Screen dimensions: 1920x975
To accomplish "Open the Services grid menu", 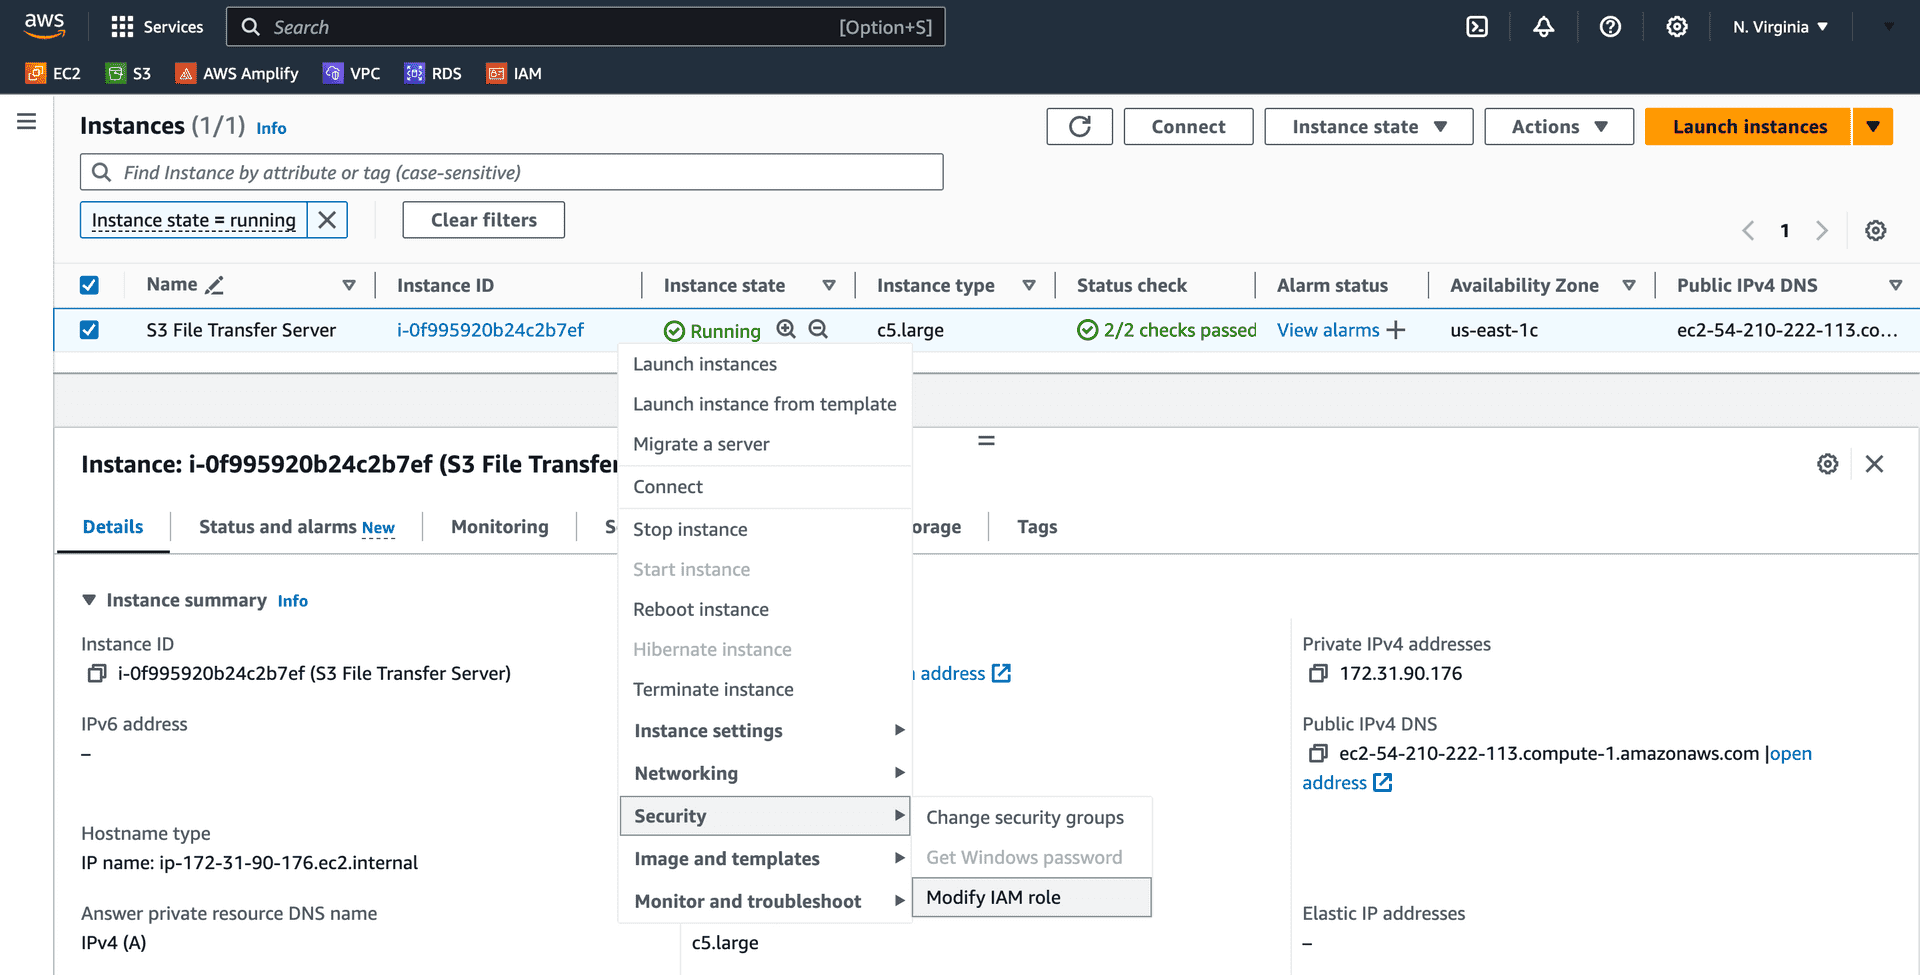I will pyautogui.click(x=157, y=27).
